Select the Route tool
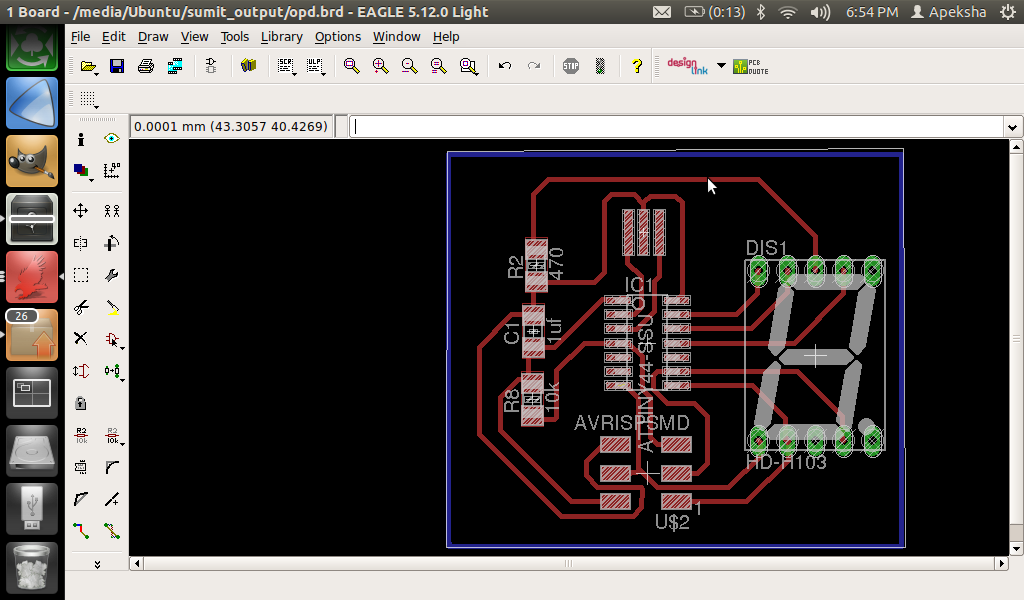Screen dimensions: 1024x600 tap(81, 531)
